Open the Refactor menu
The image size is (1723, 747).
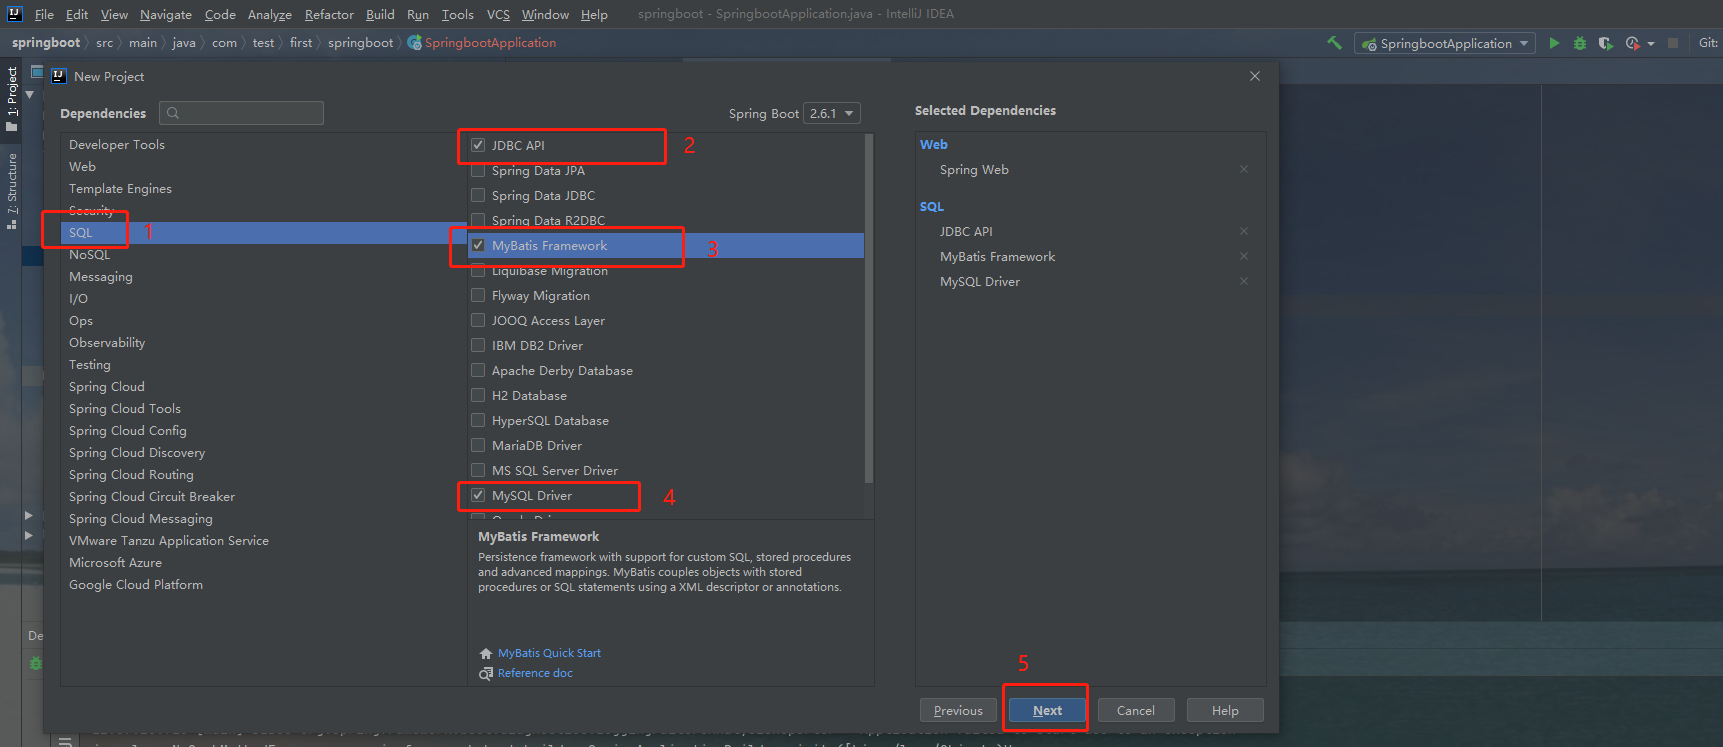pos(329,14)
